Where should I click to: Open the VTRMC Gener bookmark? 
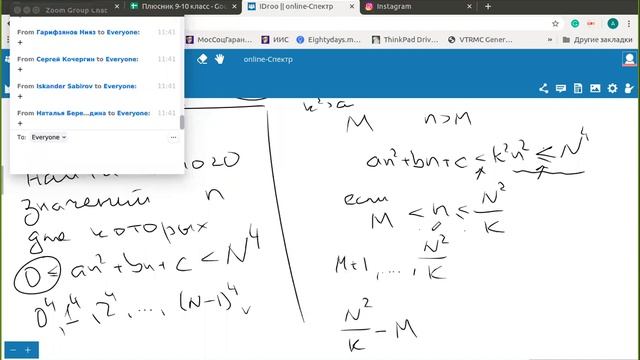tap(480, 40)
